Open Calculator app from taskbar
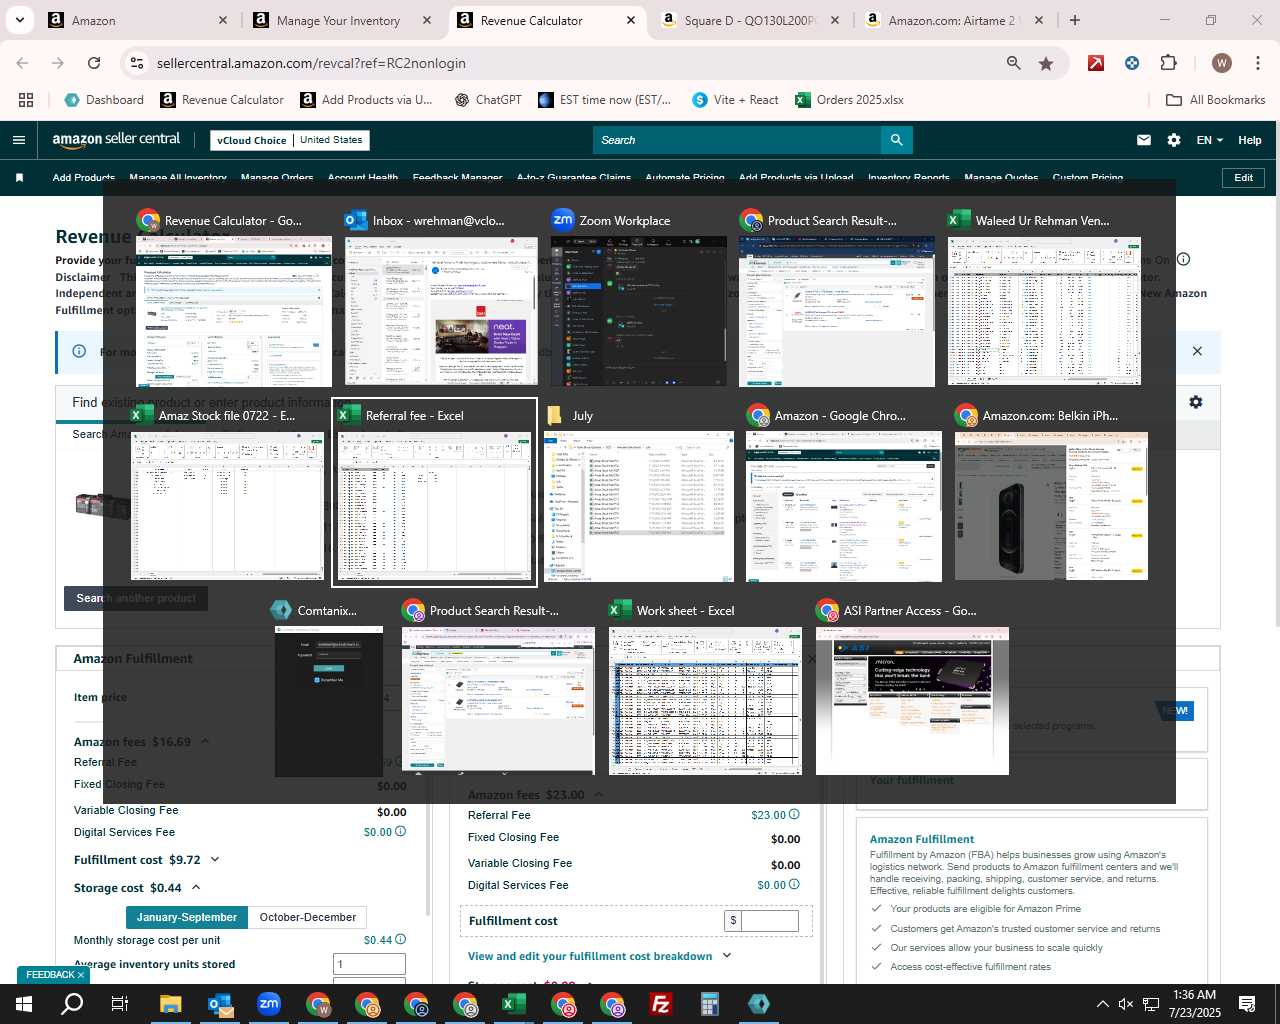This screenshot has width=1280, height=1024. point(710,1004)
